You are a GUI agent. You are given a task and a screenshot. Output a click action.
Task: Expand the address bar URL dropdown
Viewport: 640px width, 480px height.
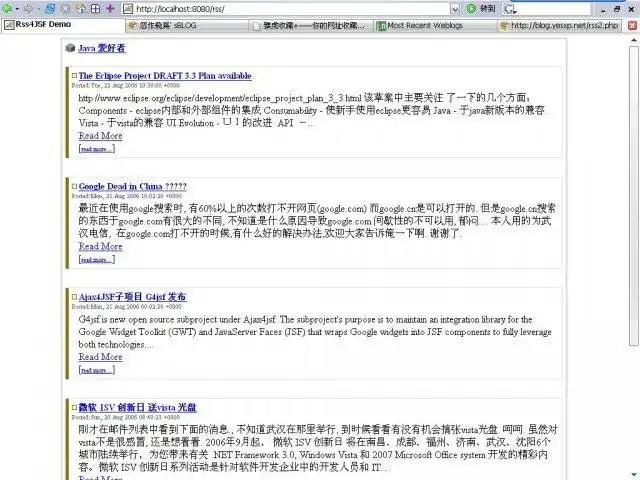pyautogui.click(x=455, y=9)
